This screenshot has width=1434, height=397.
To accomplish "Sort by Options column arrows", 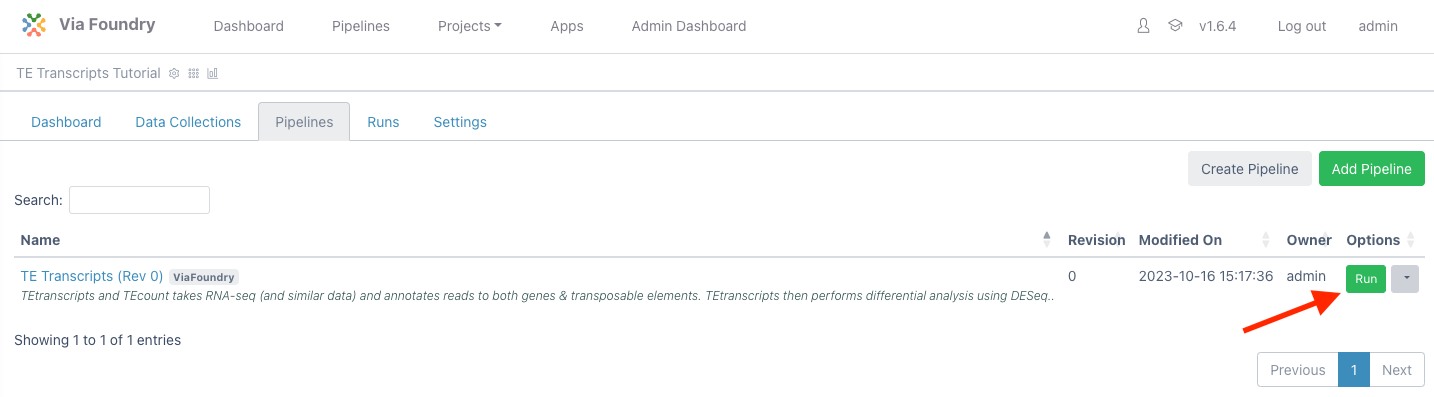I will 1412,239.
